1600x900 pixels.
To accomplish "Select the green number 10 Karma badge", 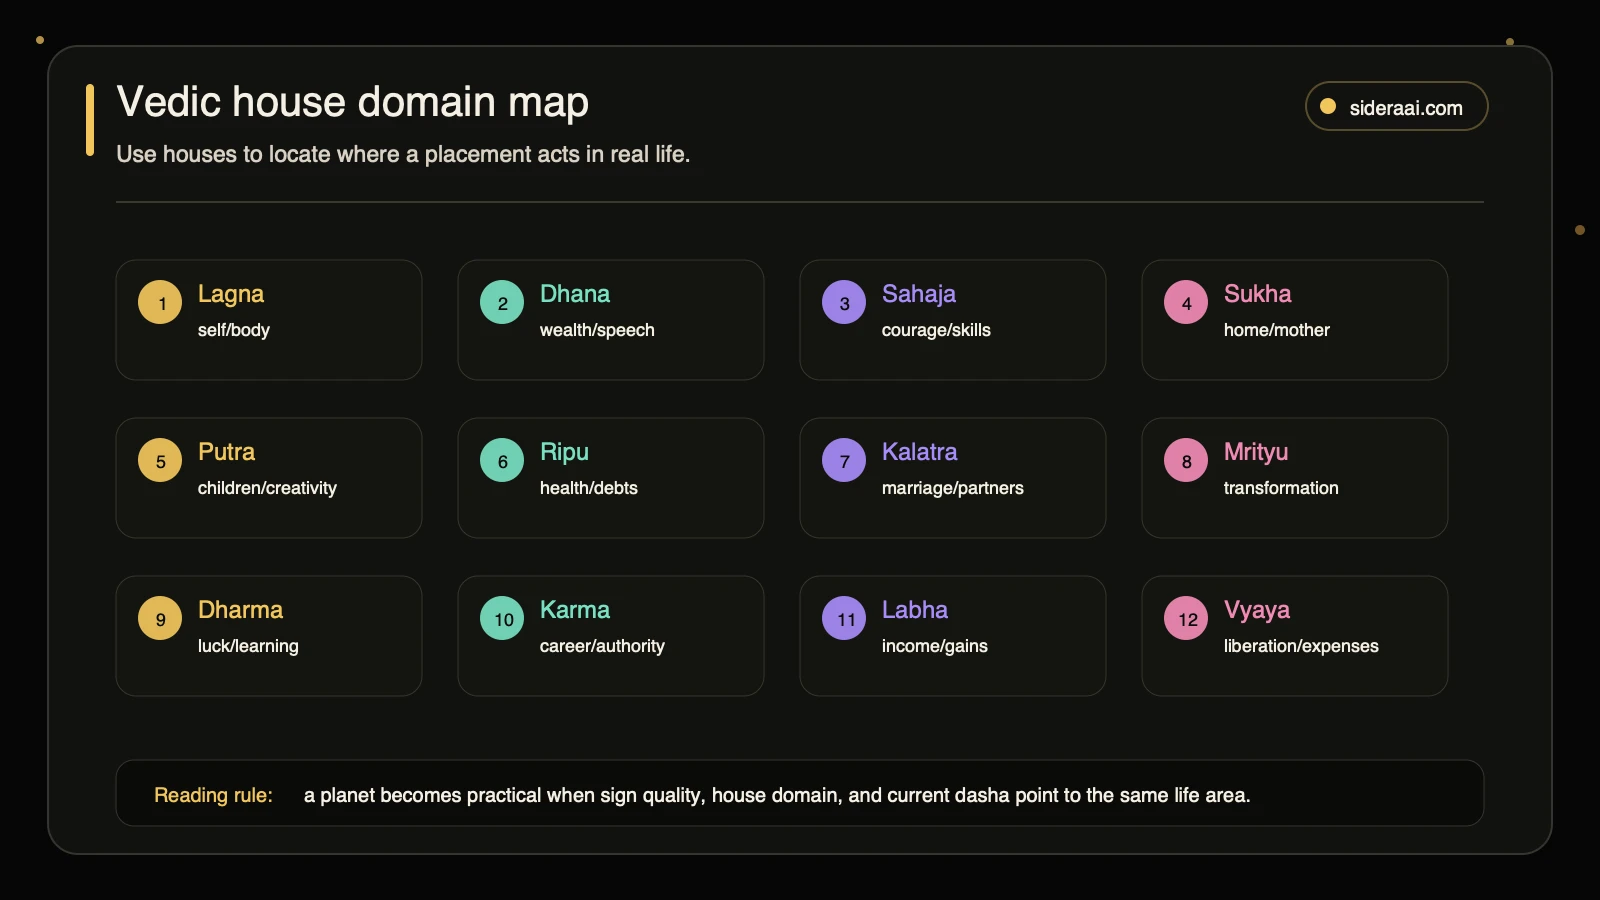I will [502, 618].
